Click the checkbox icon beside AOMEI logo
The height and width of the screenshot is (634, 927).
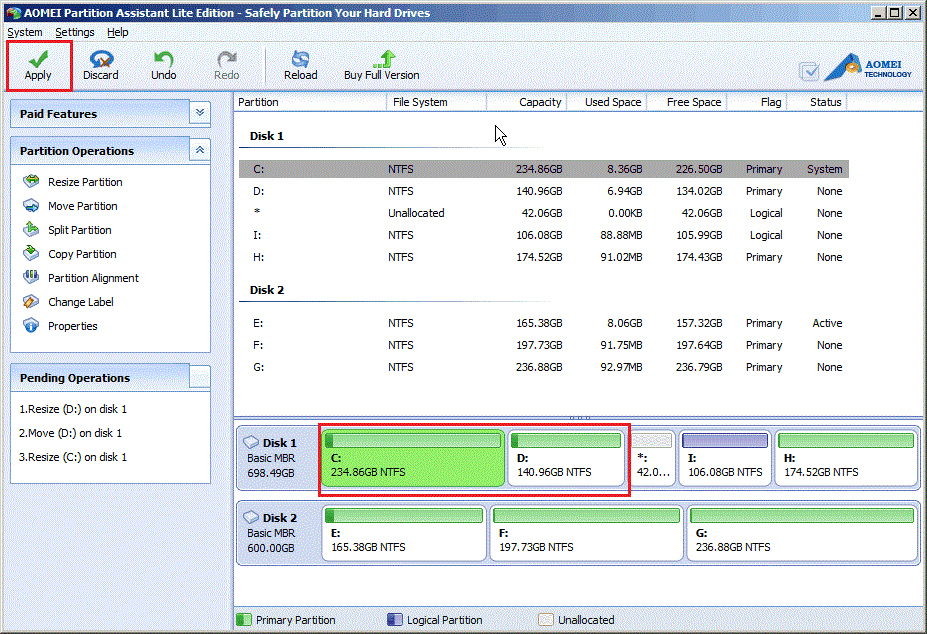[x=810, y=71]
